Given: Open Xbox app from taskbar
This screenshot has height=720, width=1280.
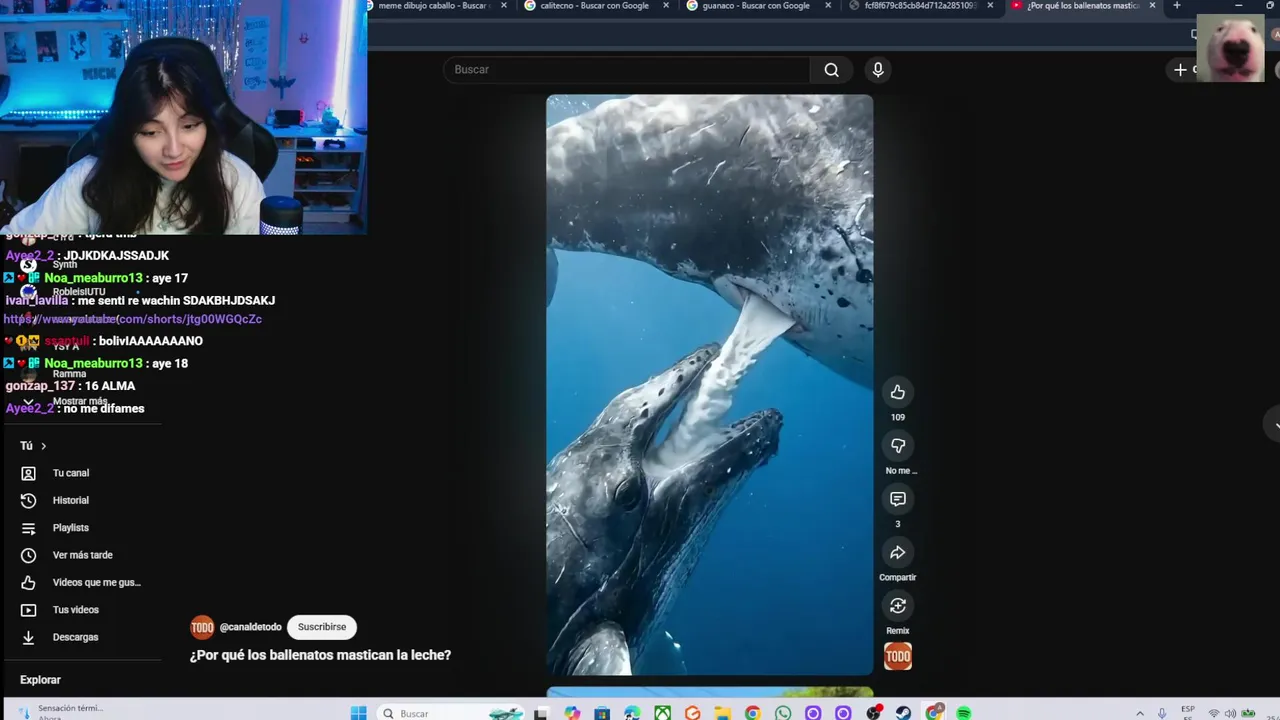Looking at the screenshot, I should pos(662,713).
